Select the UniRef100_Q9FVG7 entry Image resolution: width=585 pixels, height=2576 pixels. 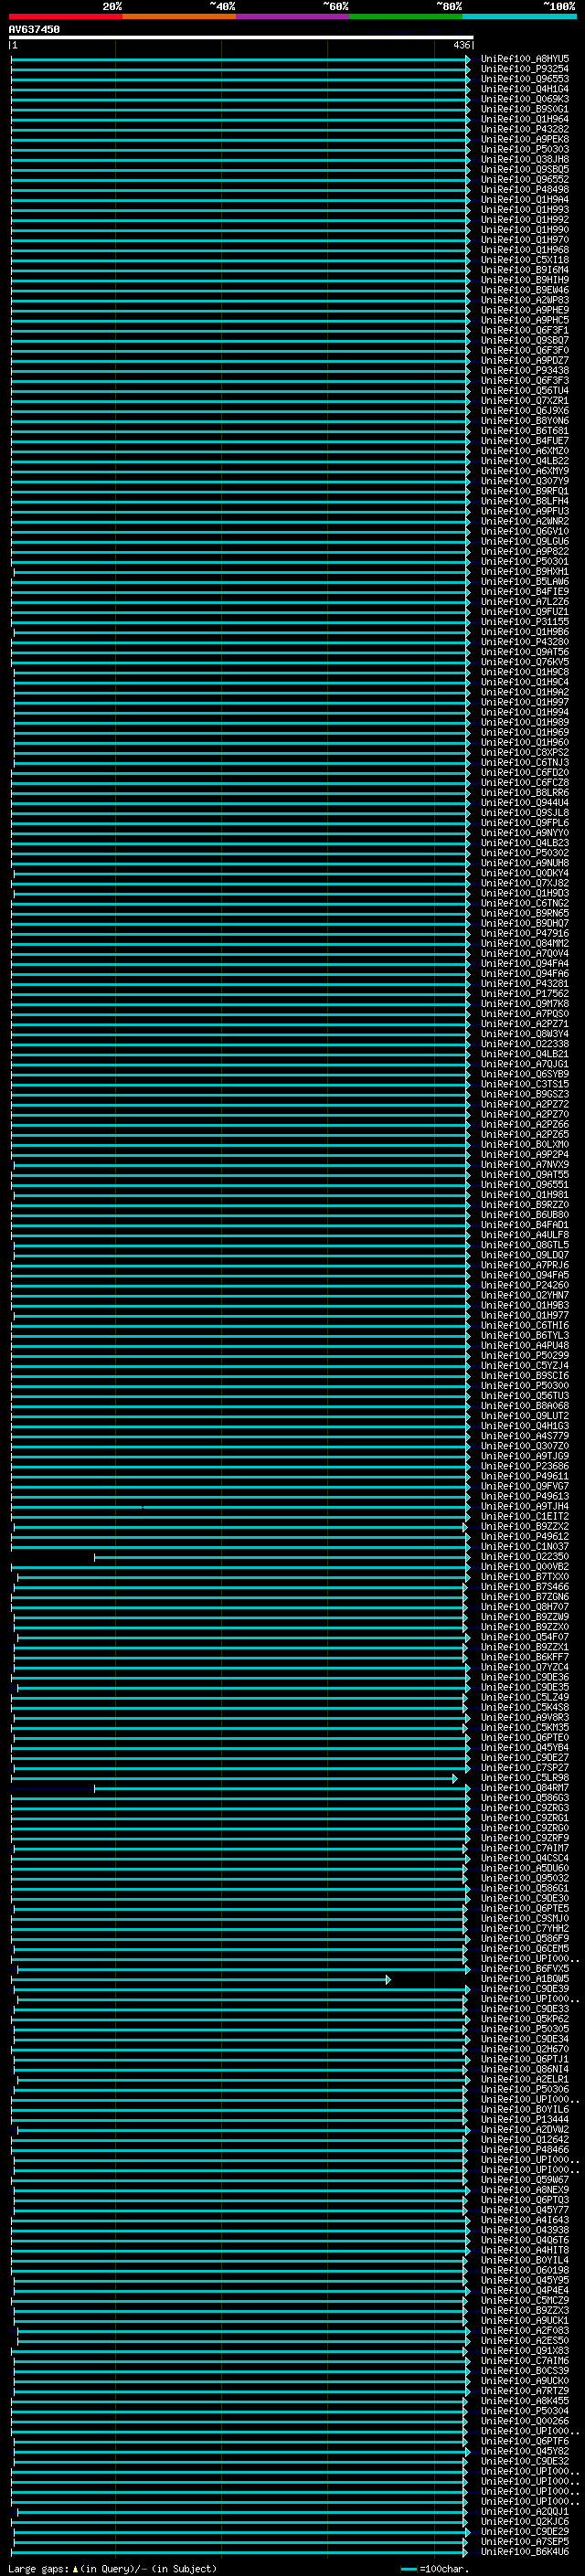click(x=525, y=1486)
